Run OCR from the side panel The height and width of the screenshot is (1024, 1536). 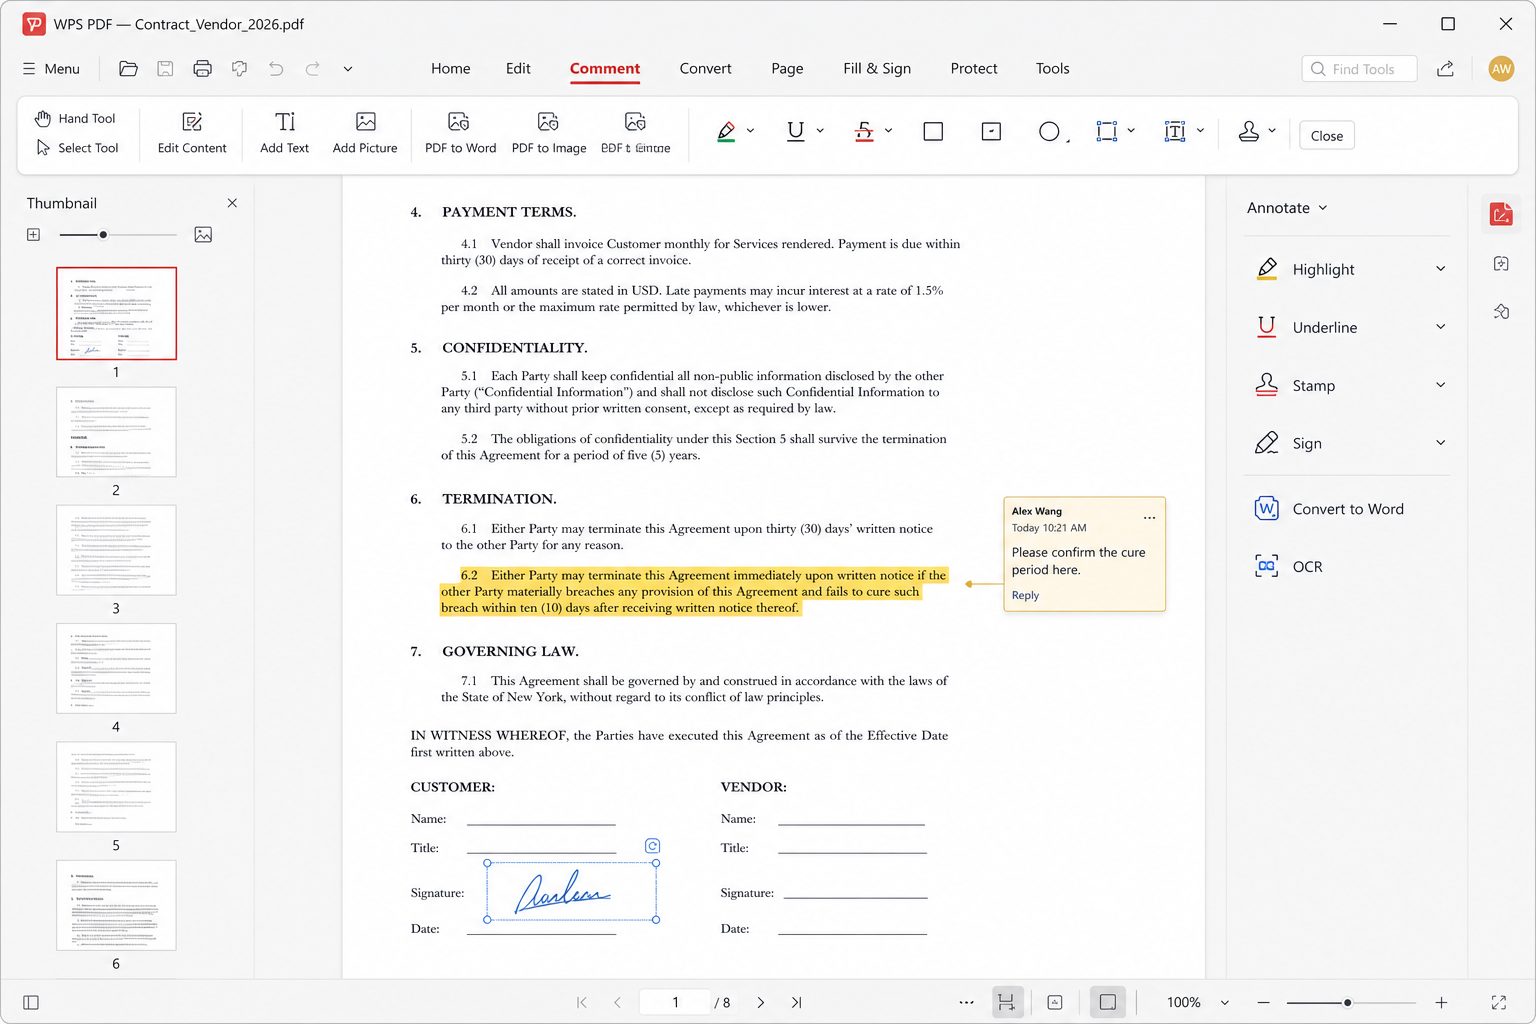click(x=1289, y=567)
